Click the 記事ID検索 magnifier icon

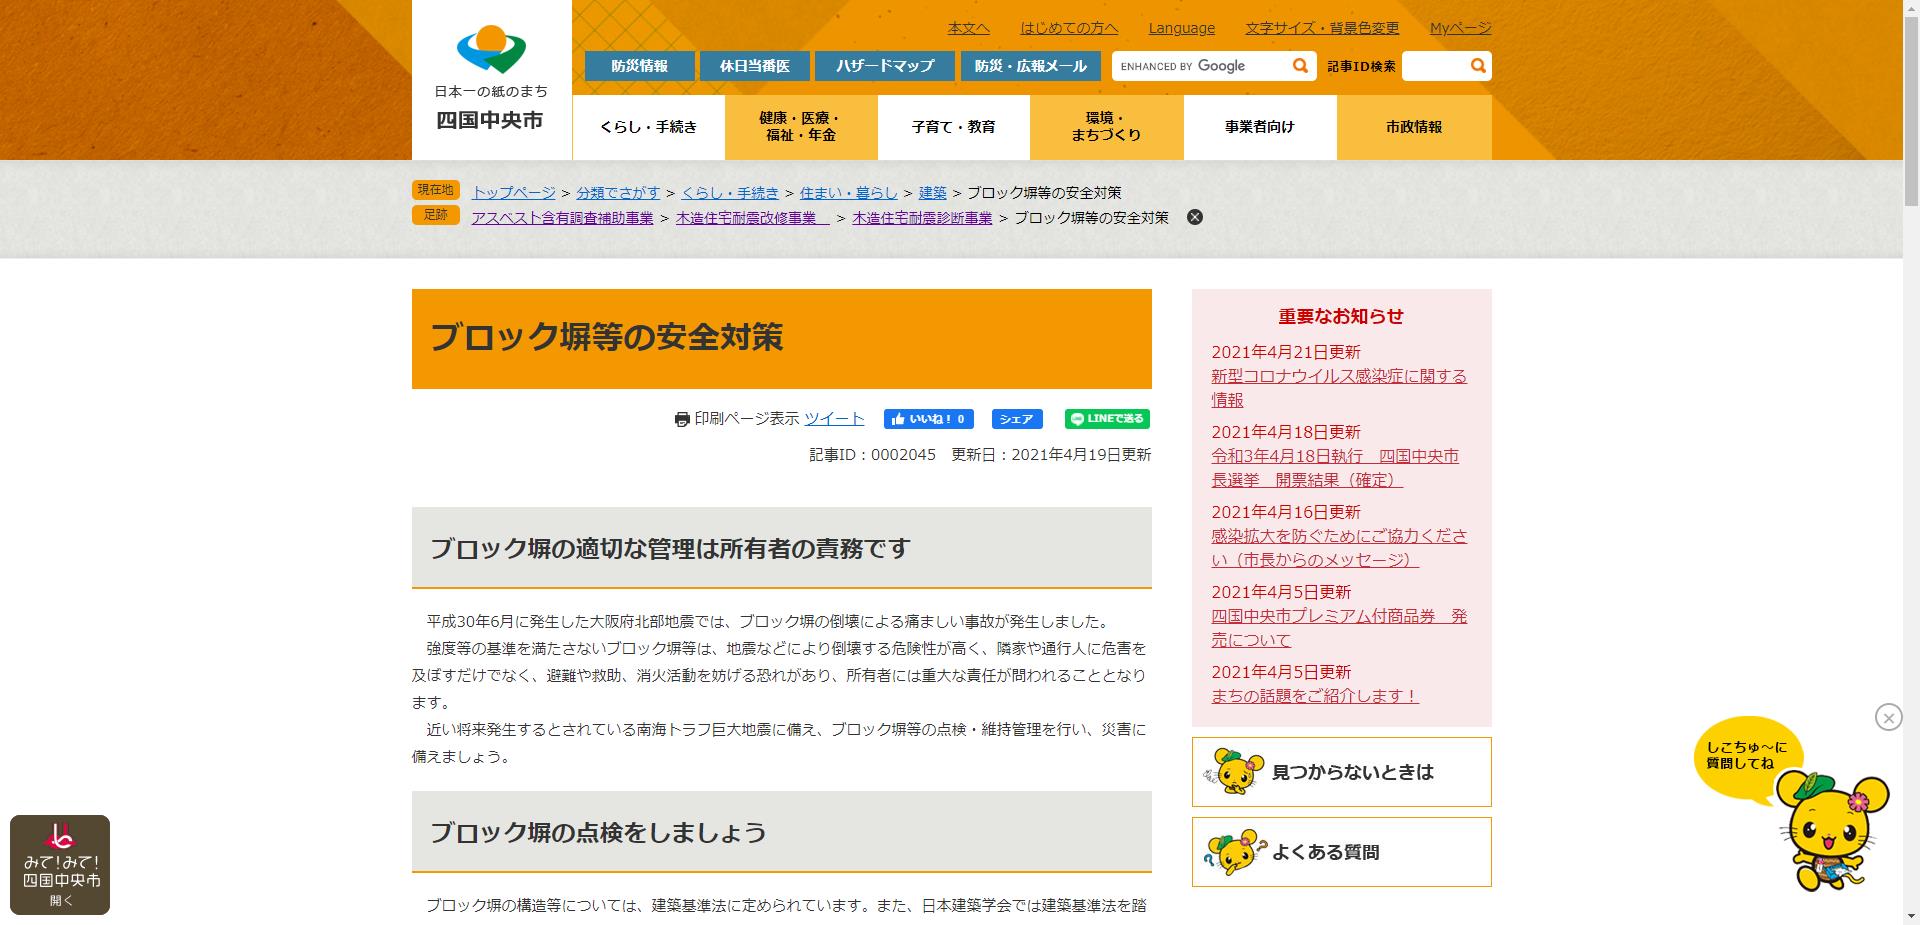(1478, 65)
